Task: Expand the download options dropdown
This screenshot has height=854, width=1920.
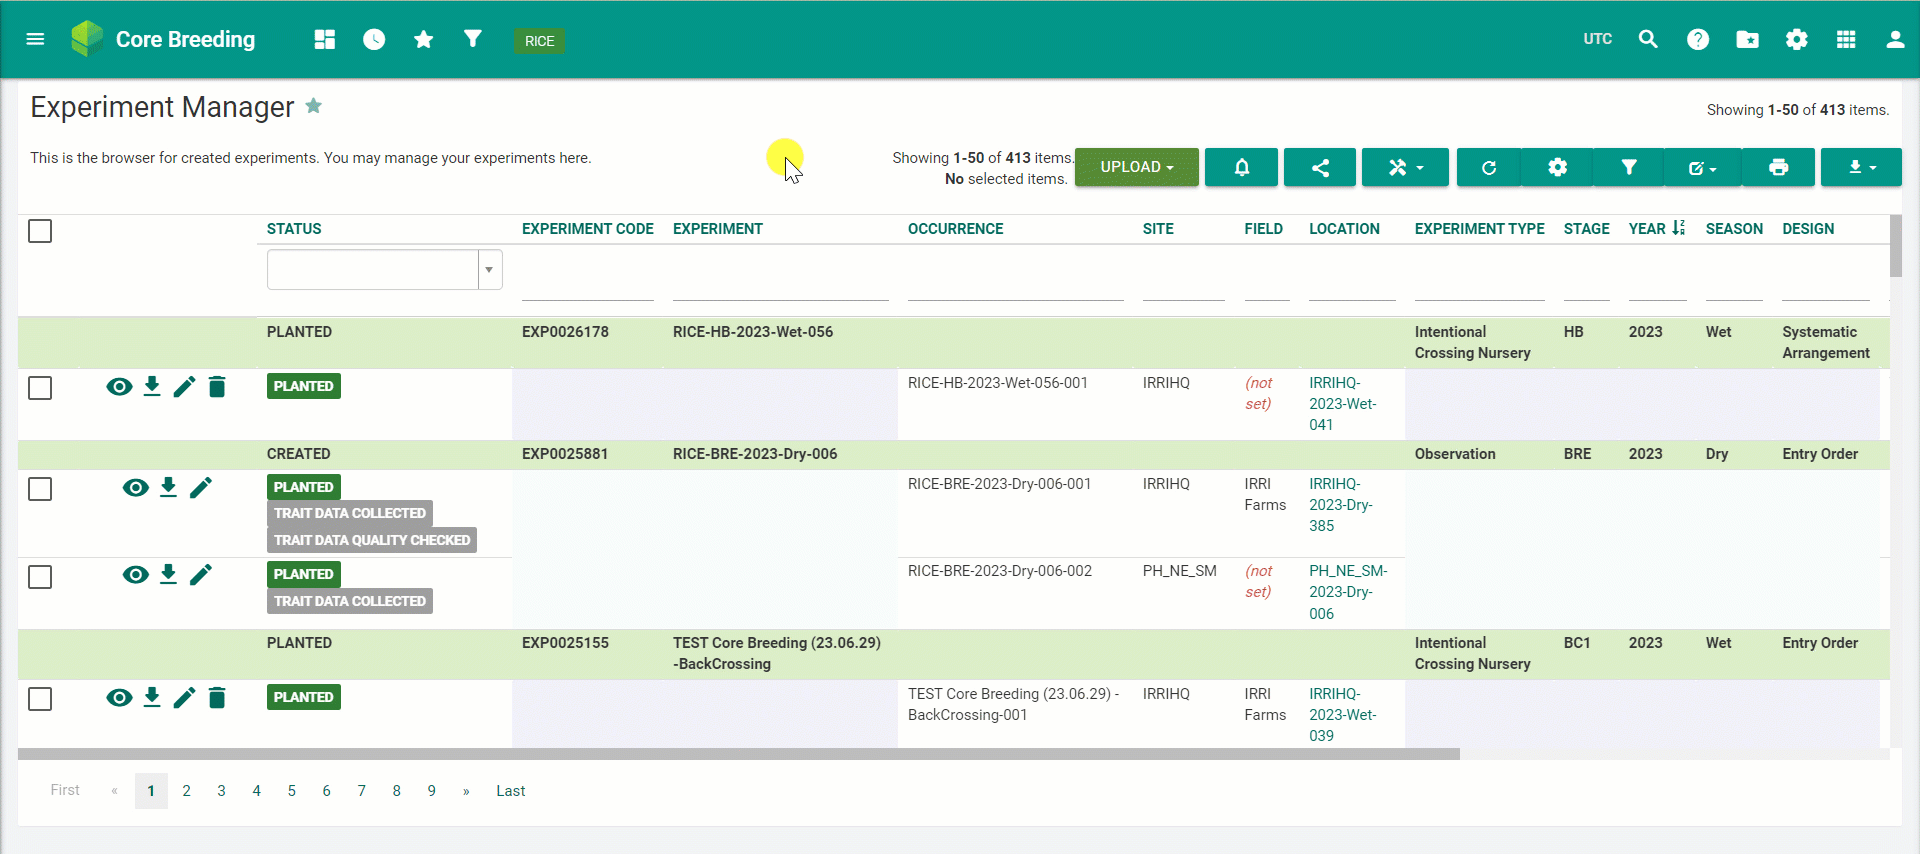Action: coord(1861,167)
